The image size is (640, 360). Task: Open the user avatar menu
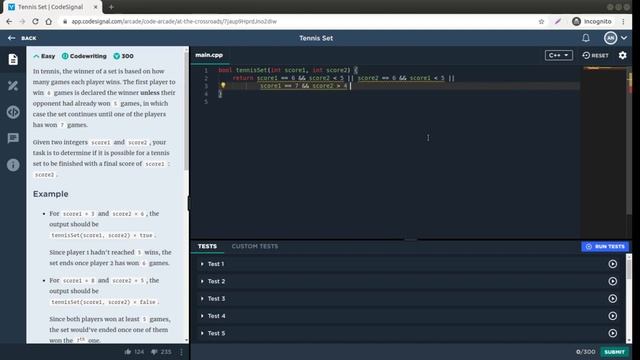610,38
